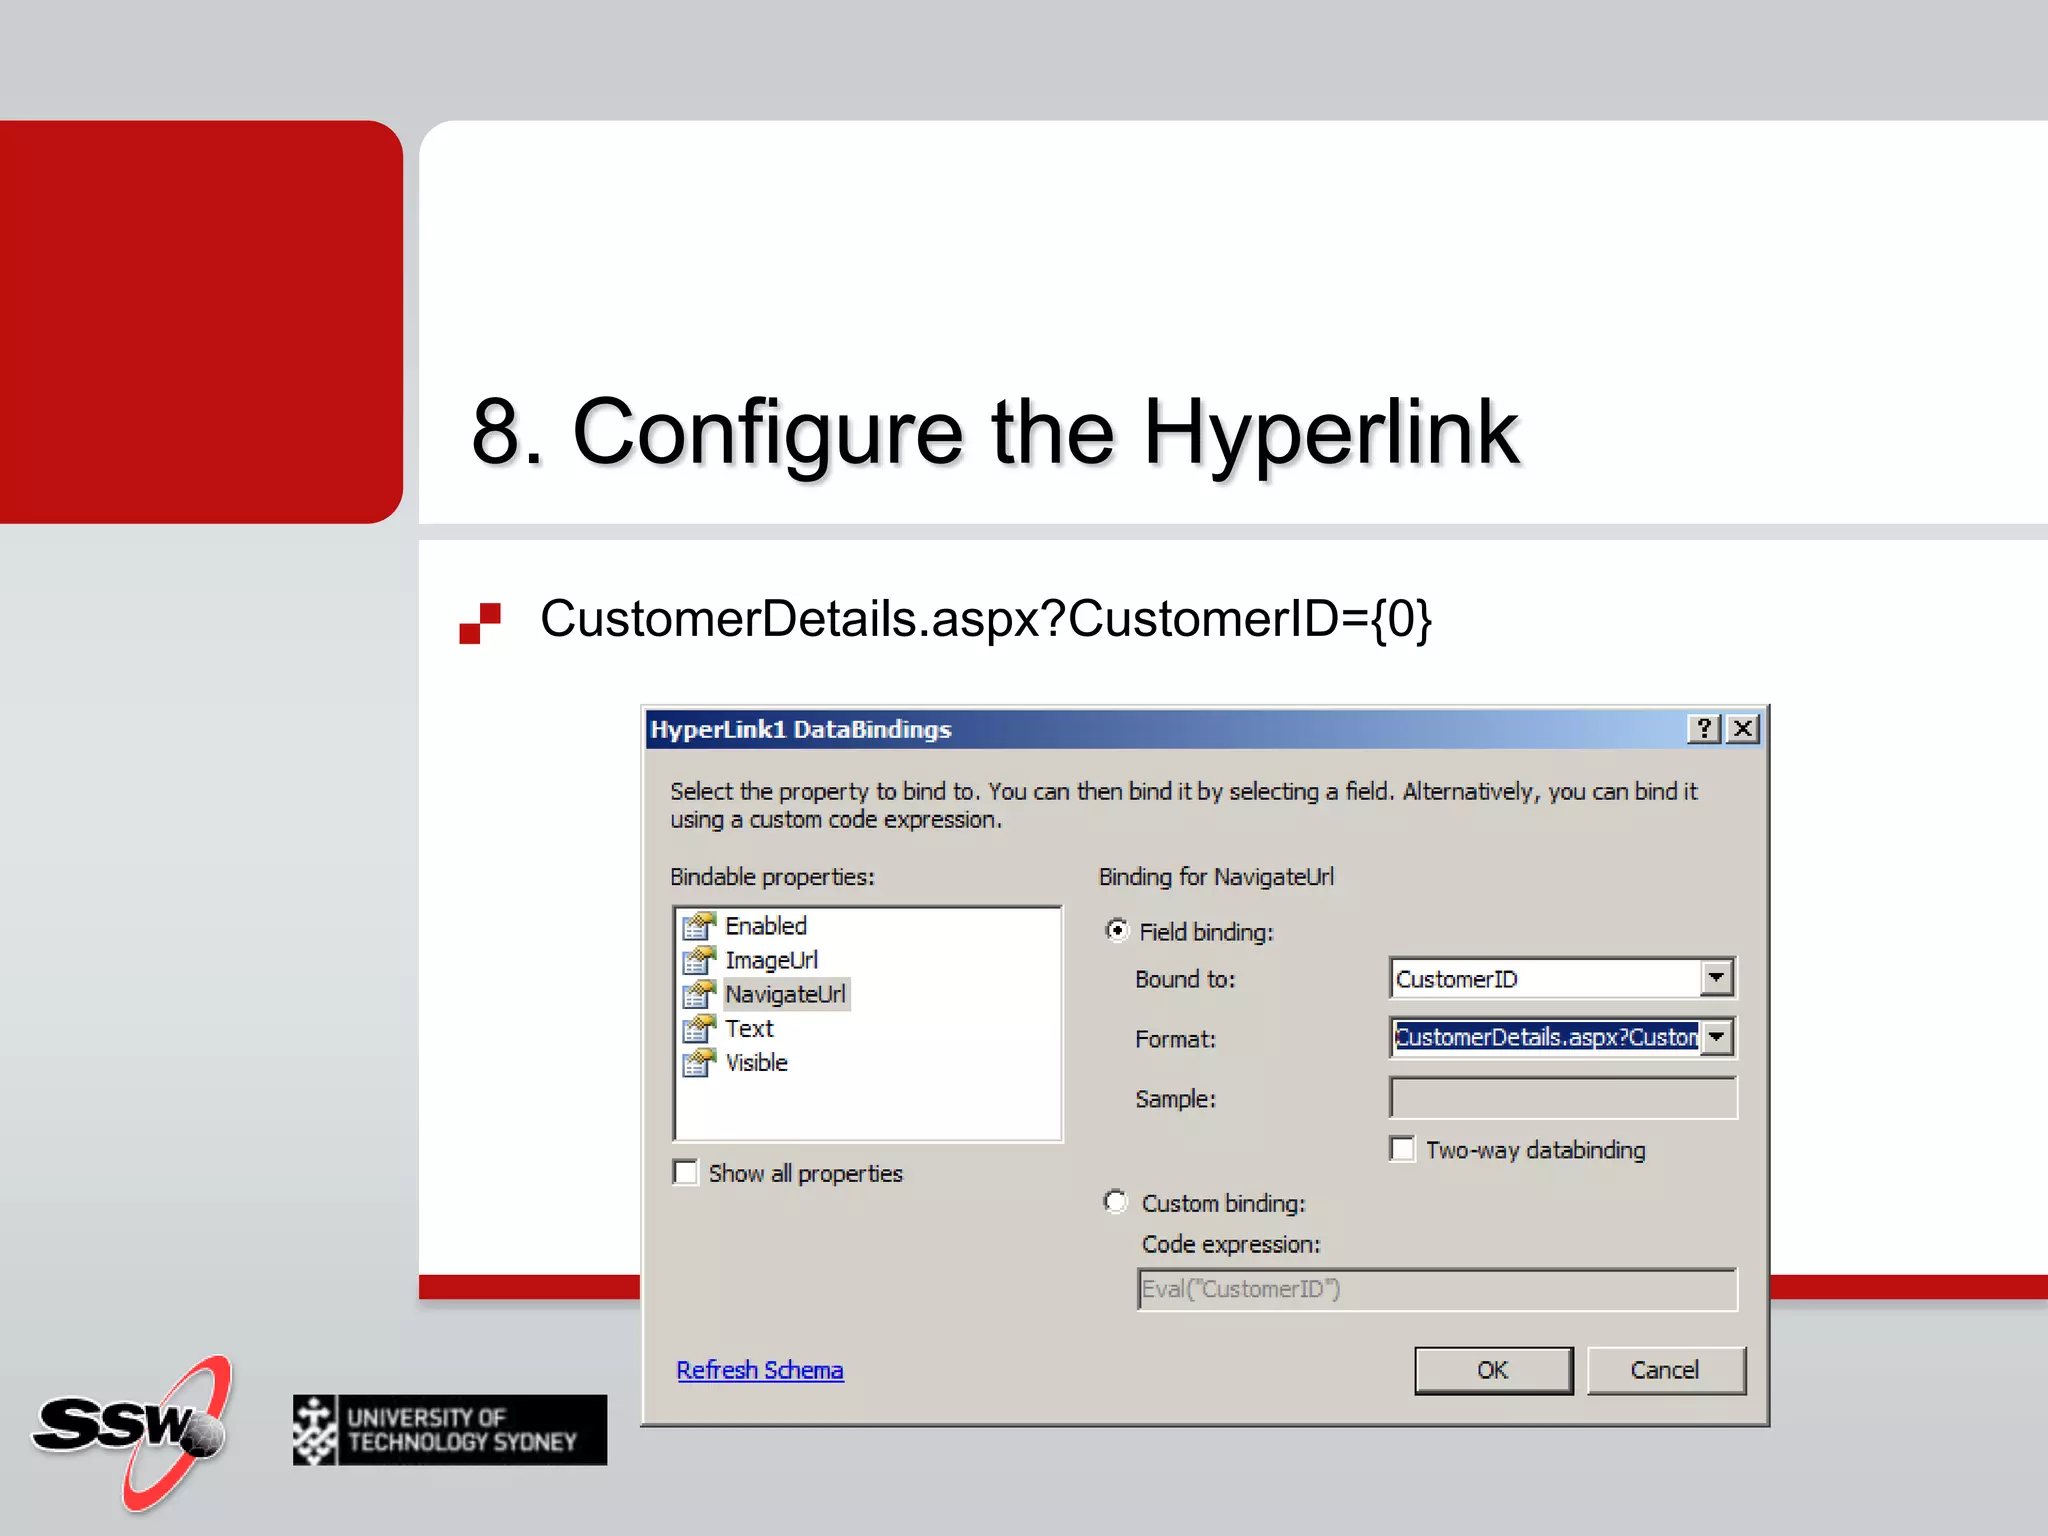Tick the Two-way databinding checkbox
This screenshot has height=1536, width=2048.
[1403, 1149]
